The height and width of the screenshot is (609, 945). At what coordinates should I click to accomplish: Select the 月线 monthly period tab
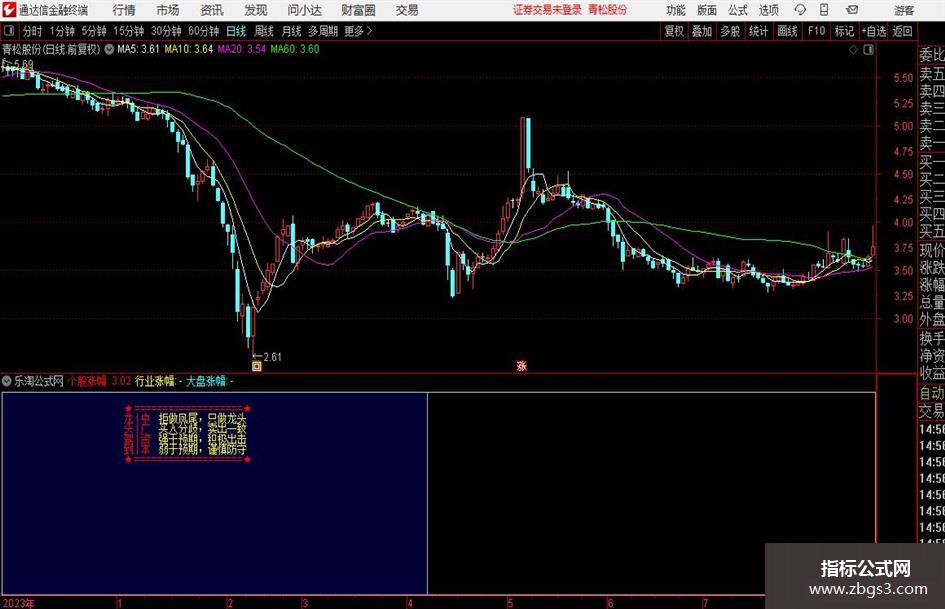point(291,31)
